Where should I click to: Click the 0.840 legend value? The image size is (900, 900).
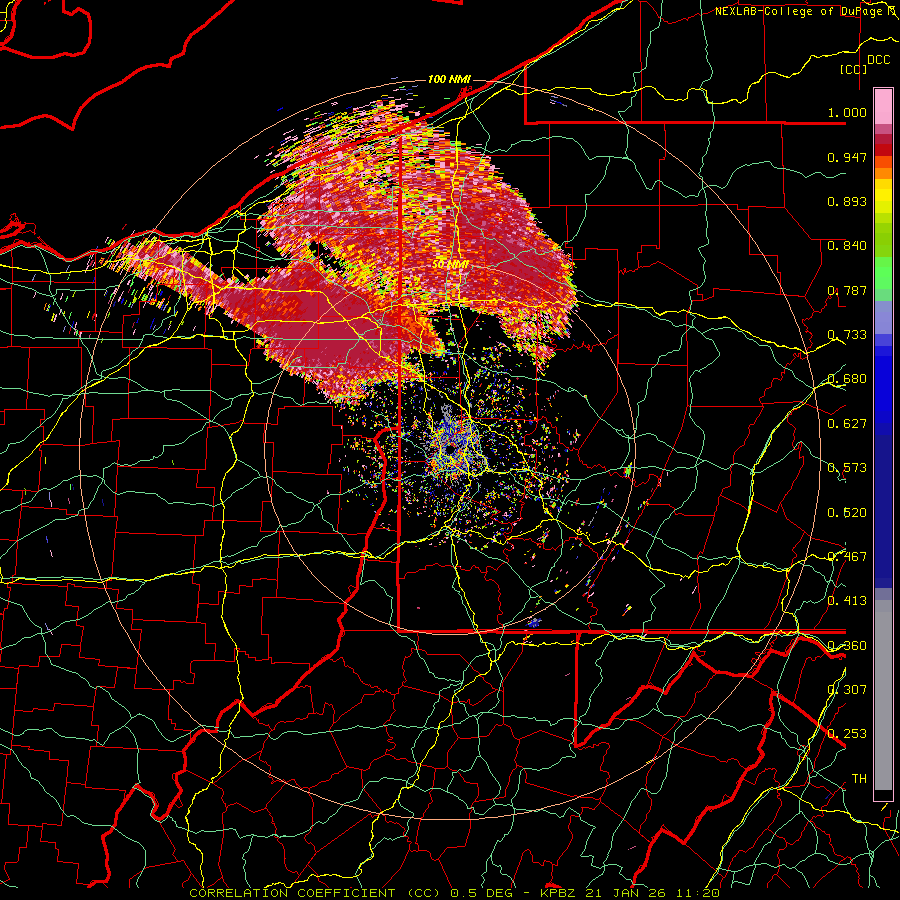tap(847, 246)
